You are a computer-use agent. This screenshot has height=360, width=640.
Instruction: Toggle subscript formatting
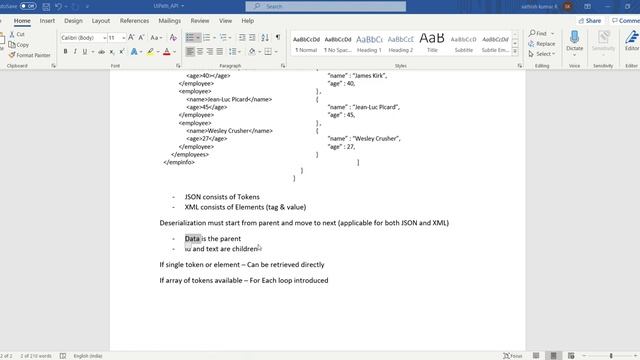click(111, 52)
